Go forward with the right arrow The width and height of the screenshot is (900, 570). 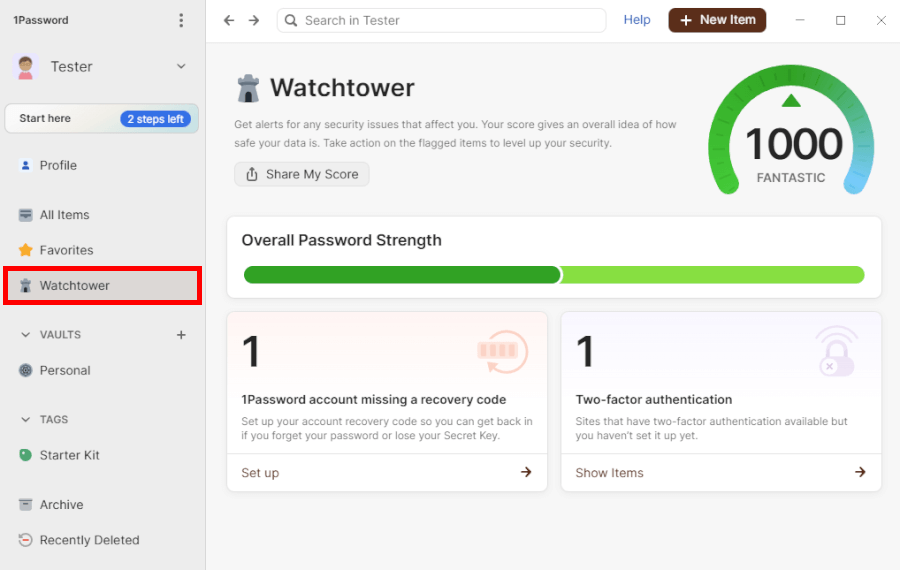point(254,21)
